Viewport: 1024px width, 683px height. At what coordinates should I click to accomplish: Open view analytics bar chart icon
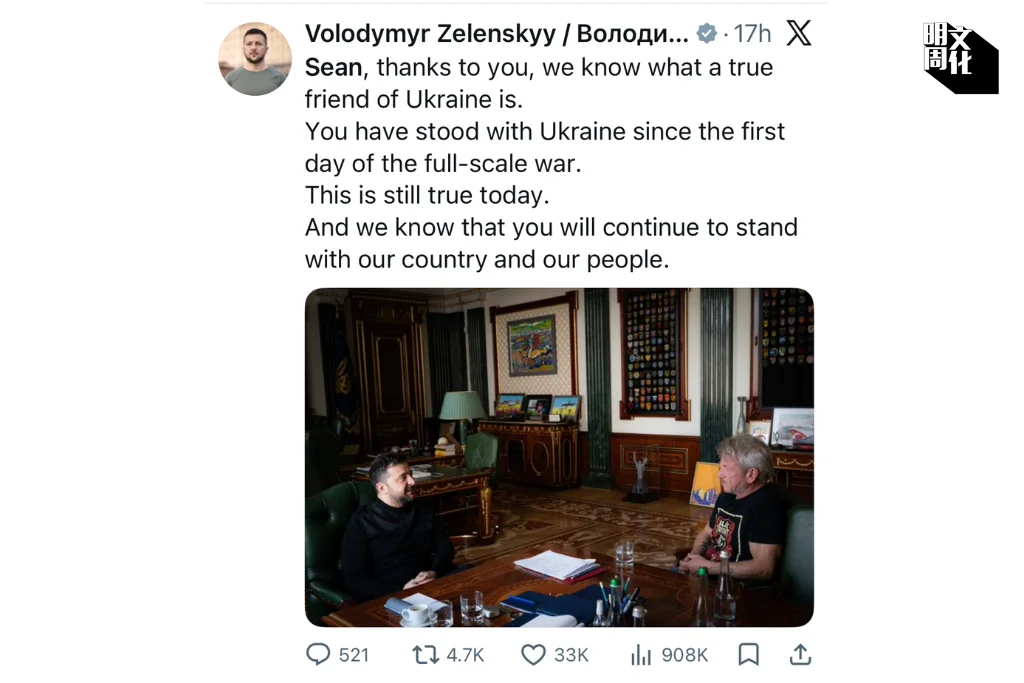pyautogui.click(x=641, y=654)
